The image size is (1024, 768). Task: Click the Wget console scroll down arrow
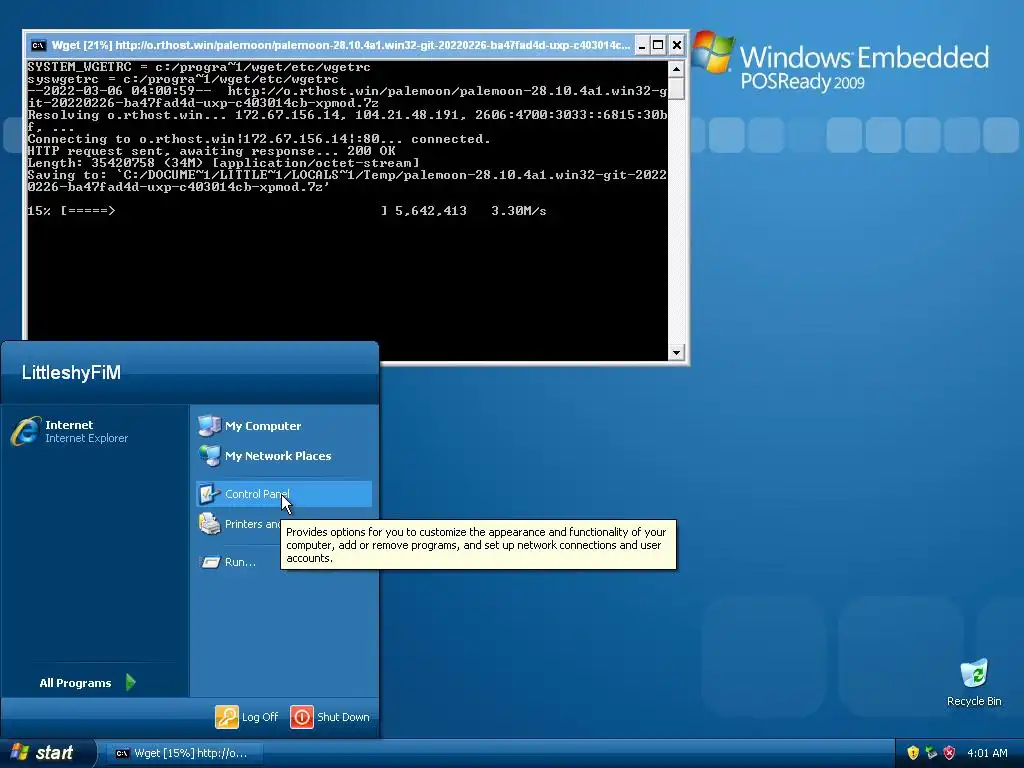(676, 352)
